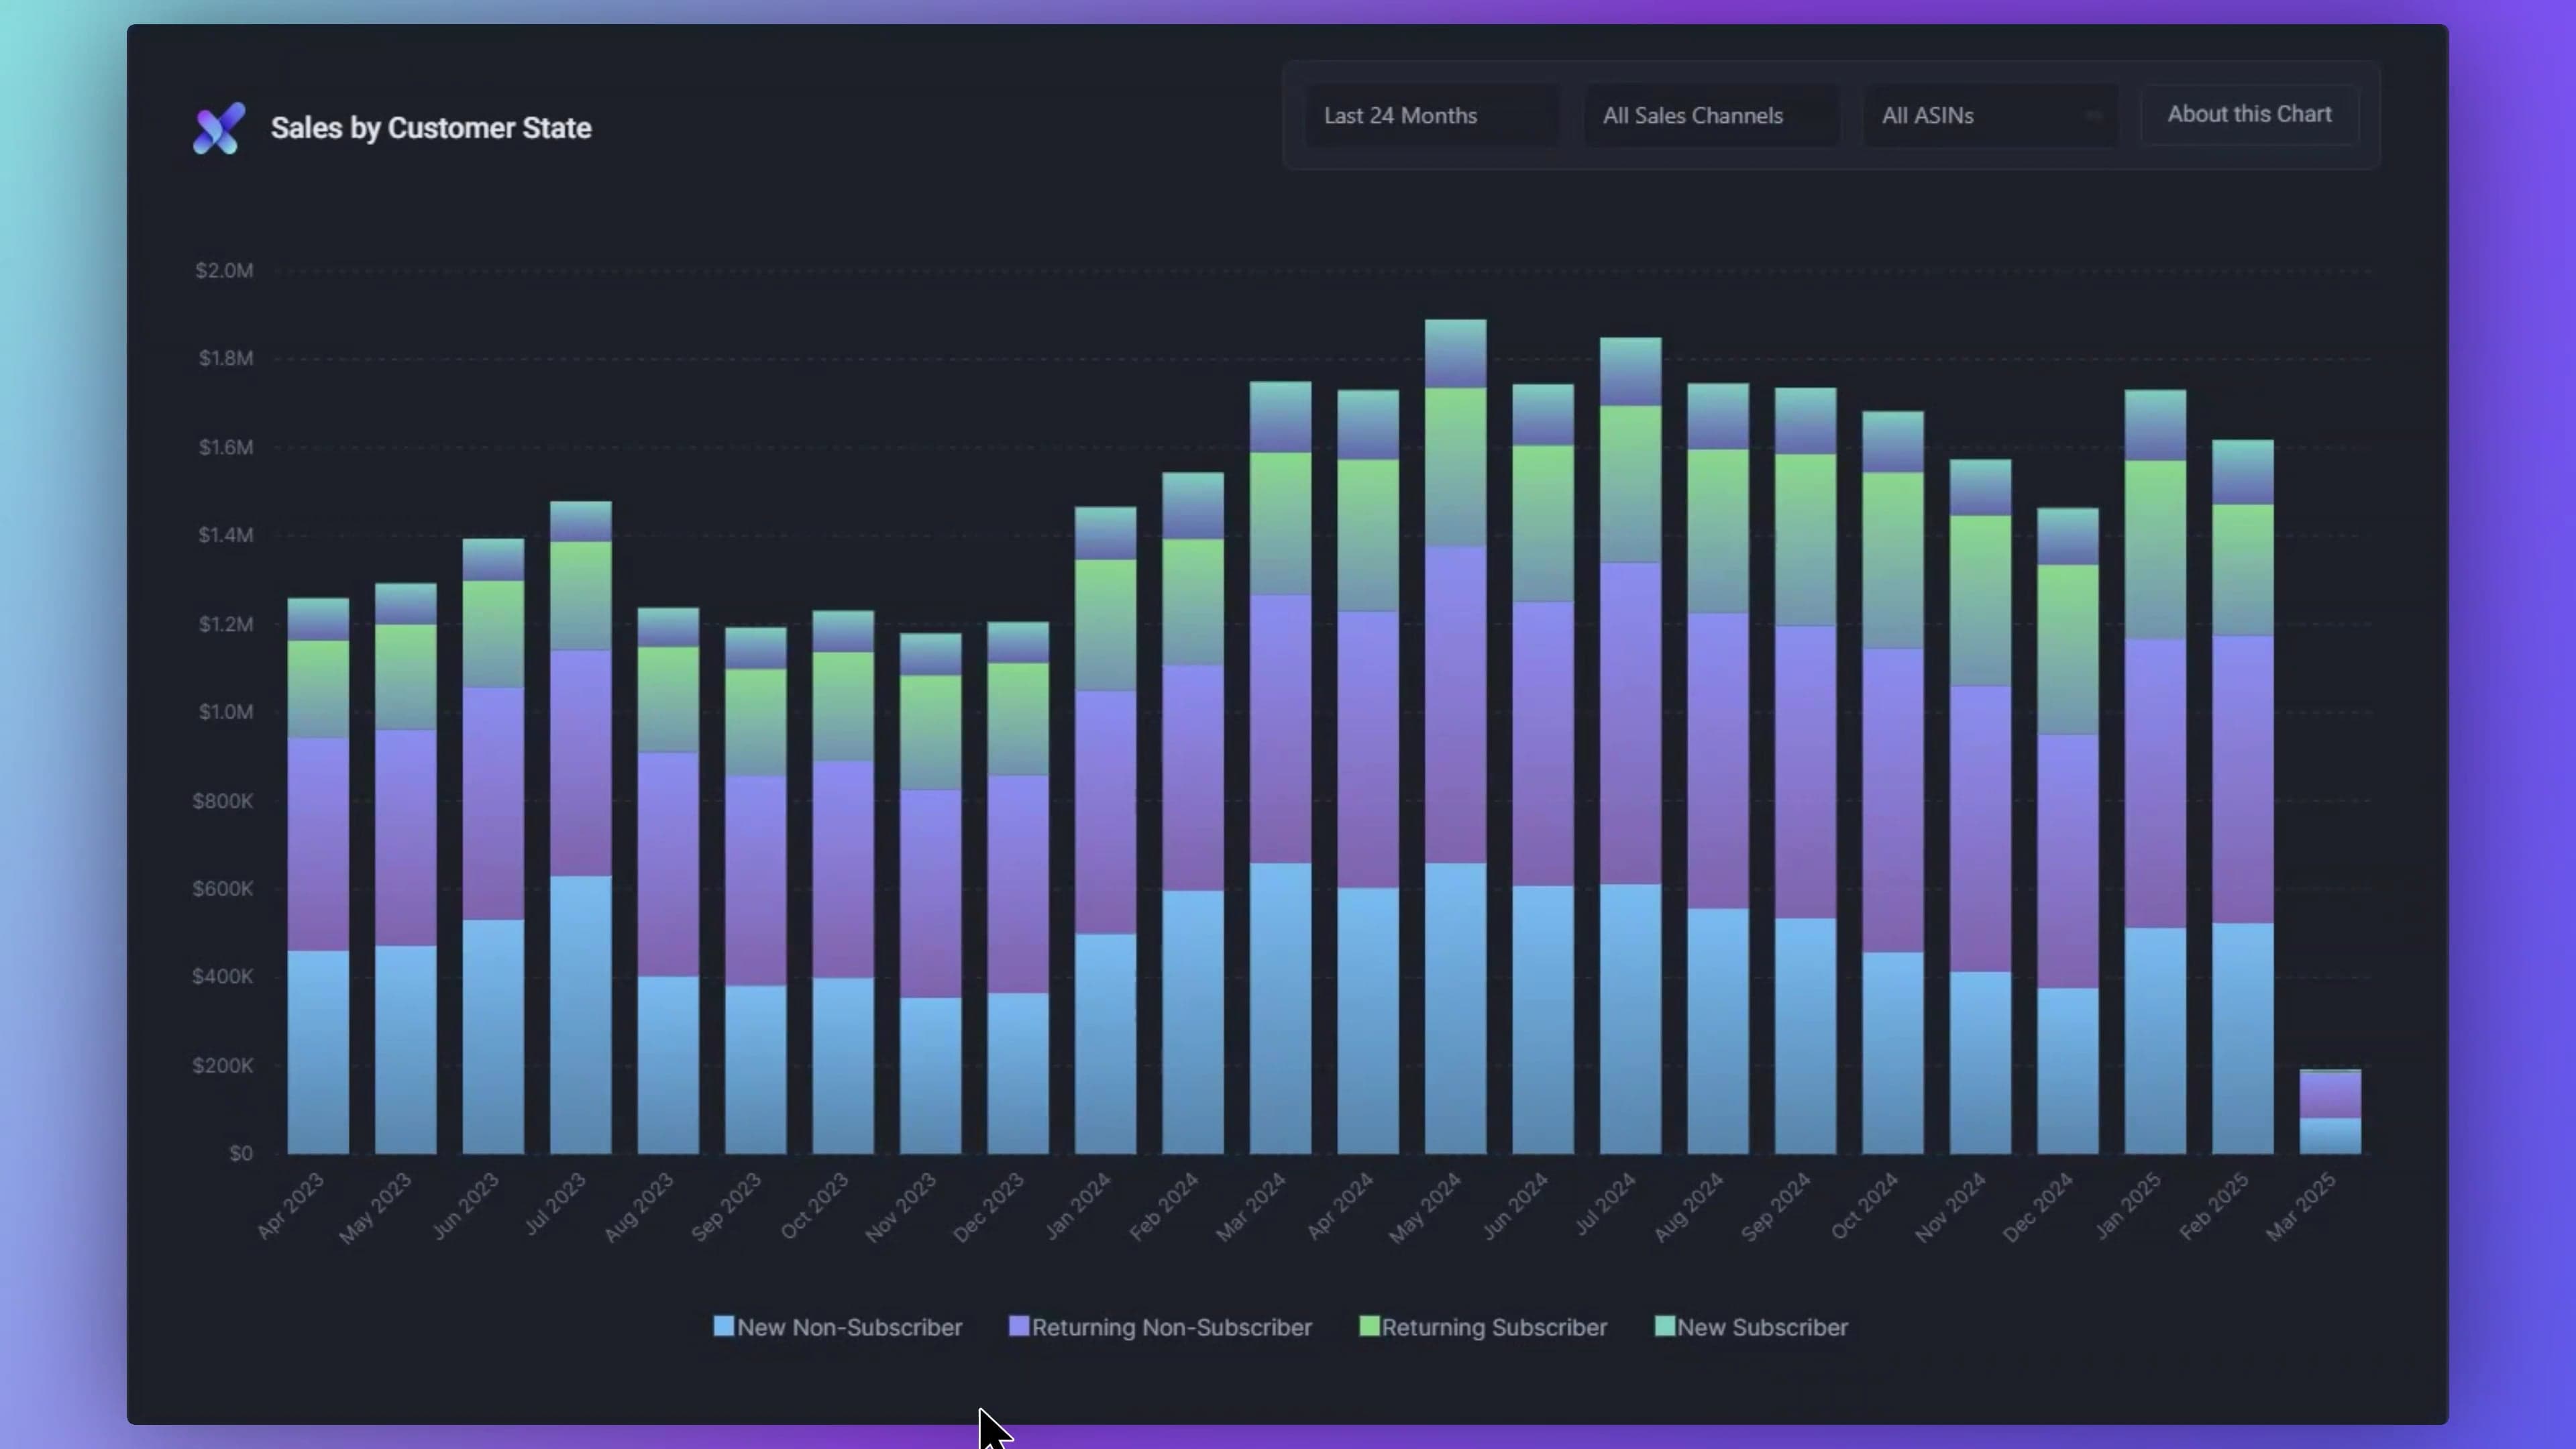Select the tallest May 2024 bar
Screen dimensions: 2576x1449
click(1455, 737)
